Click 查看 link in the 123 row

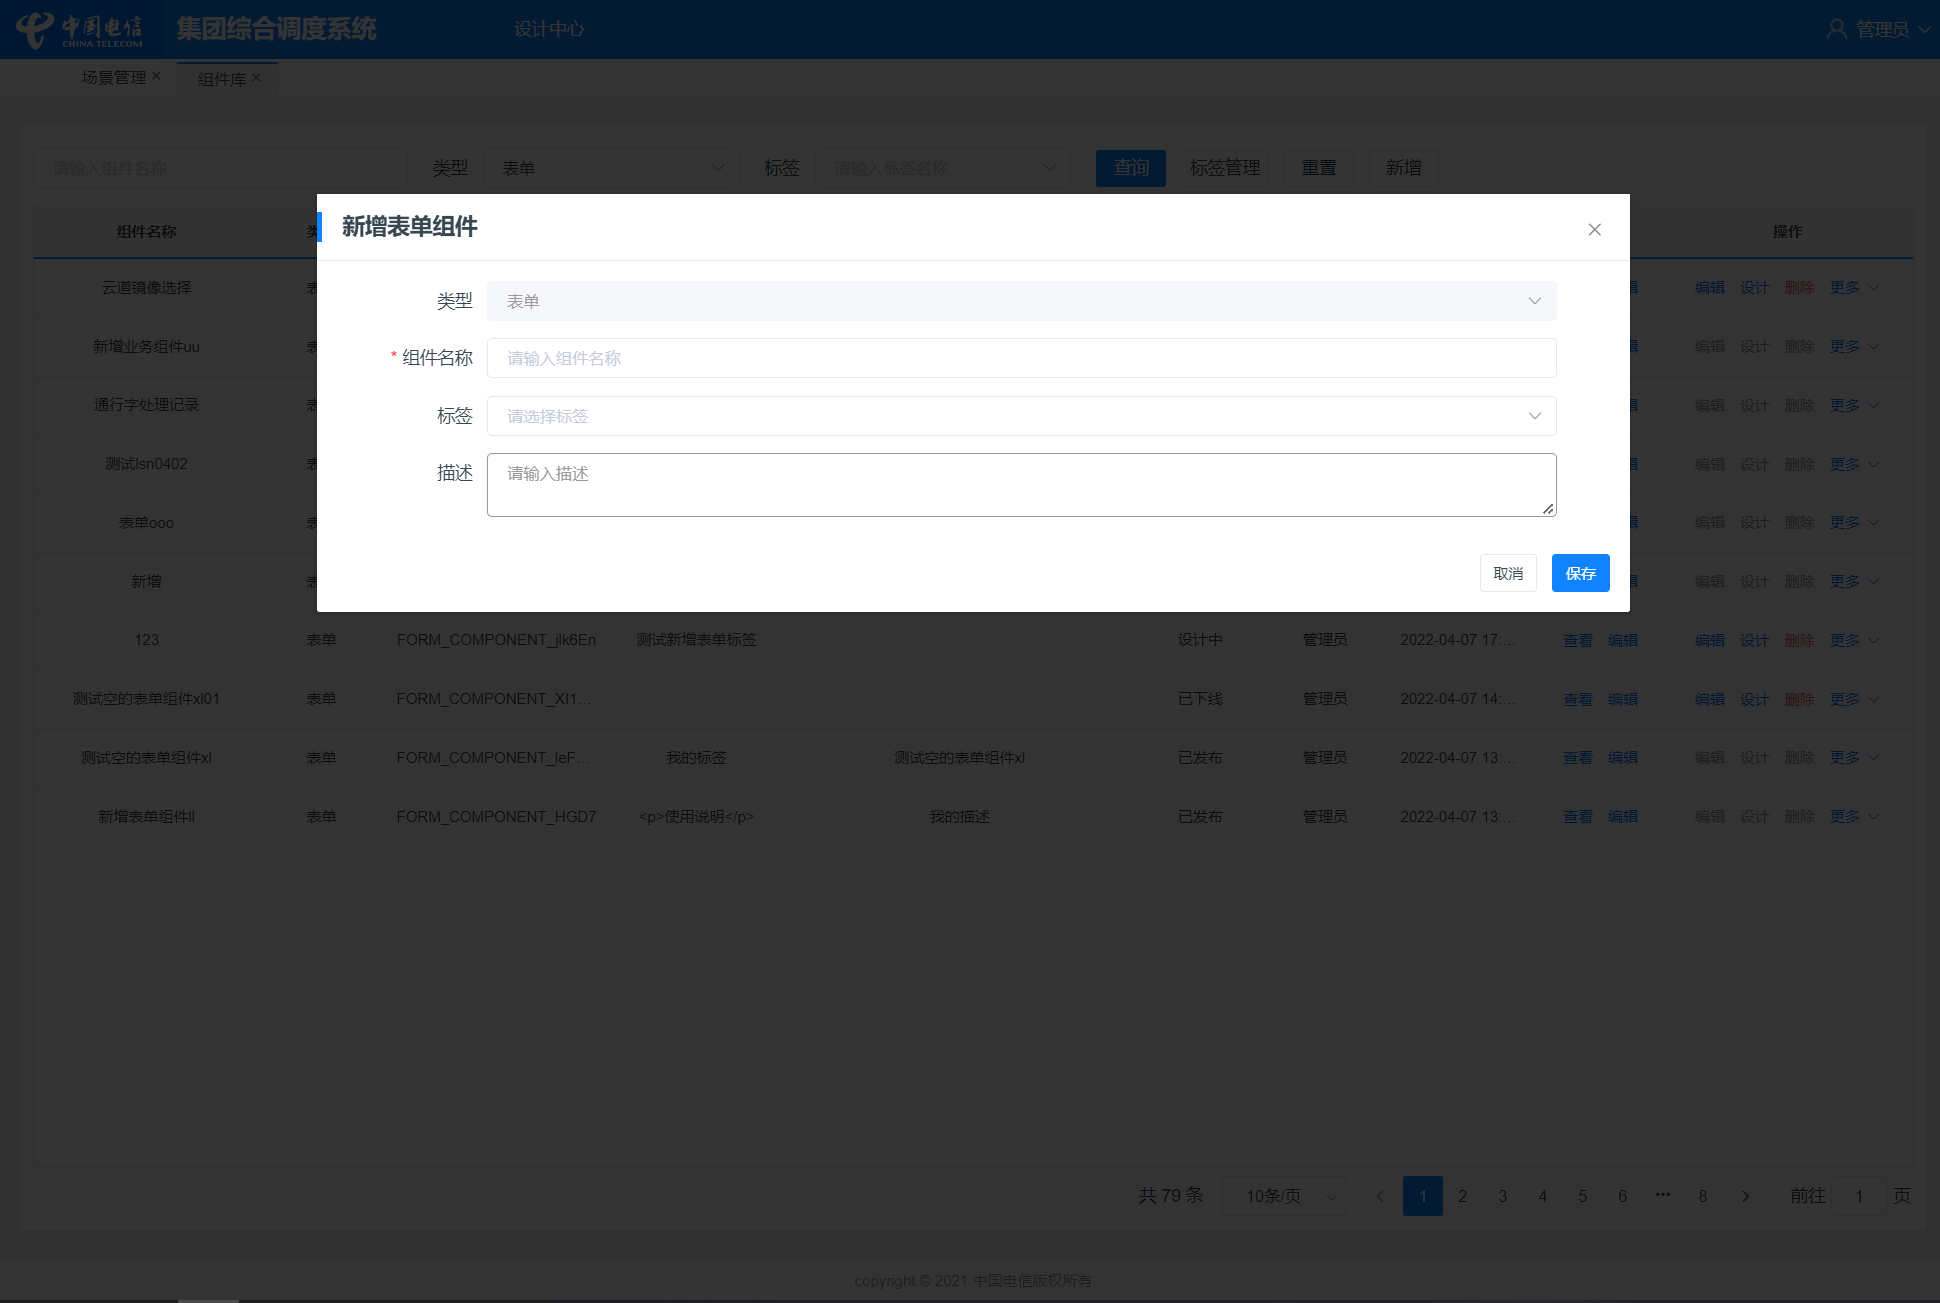coord(1577,640)
